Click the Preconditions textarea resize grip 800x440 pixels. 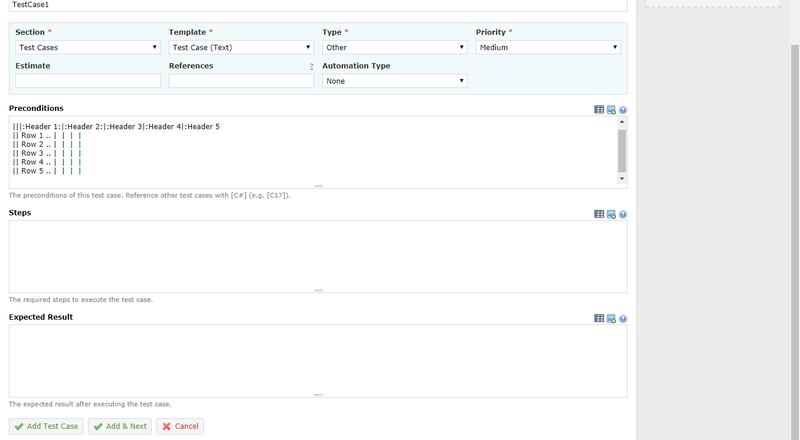click(x=318, y=186)
